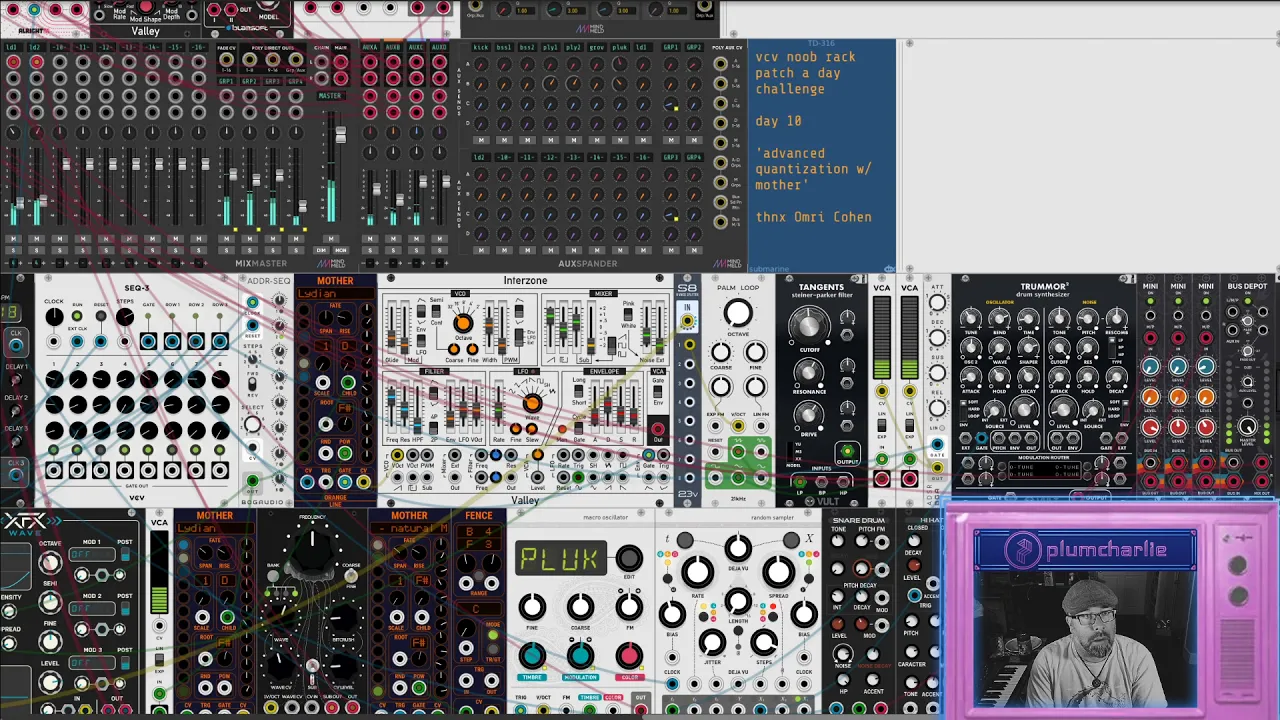Screen dimensions: 1280x720
Task: Toggle the Long/Short envelope switch on Interzone
Action: 580,392
